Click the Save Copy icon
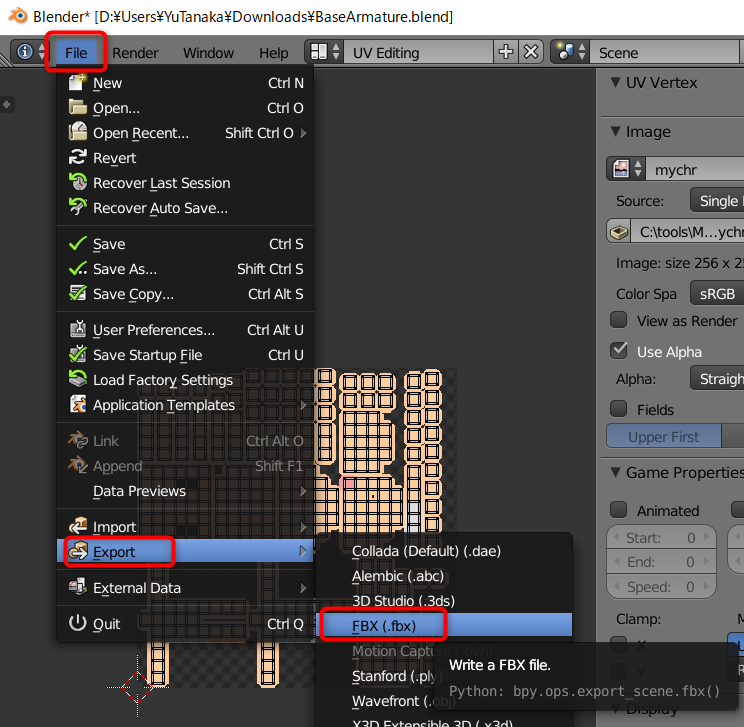 pos(77,294)
